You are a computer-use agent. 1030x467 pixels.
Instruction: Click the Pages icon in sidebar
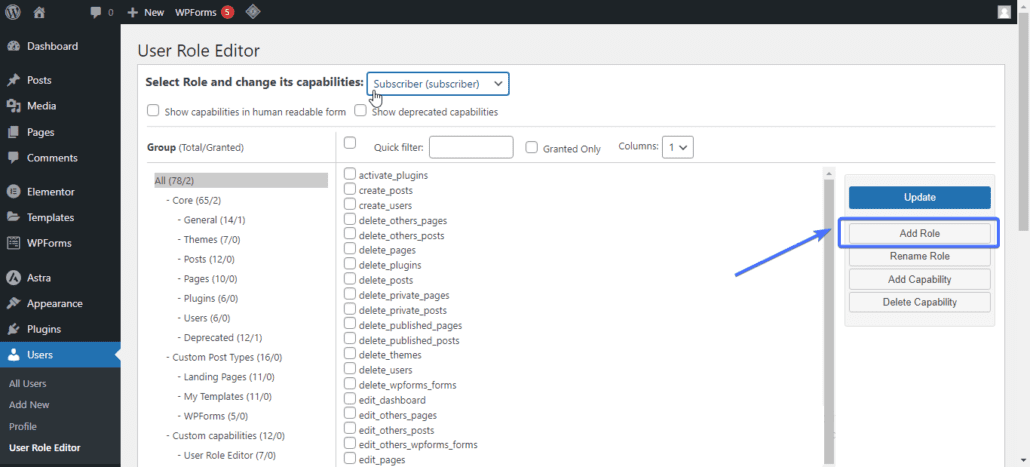[13, 132]
